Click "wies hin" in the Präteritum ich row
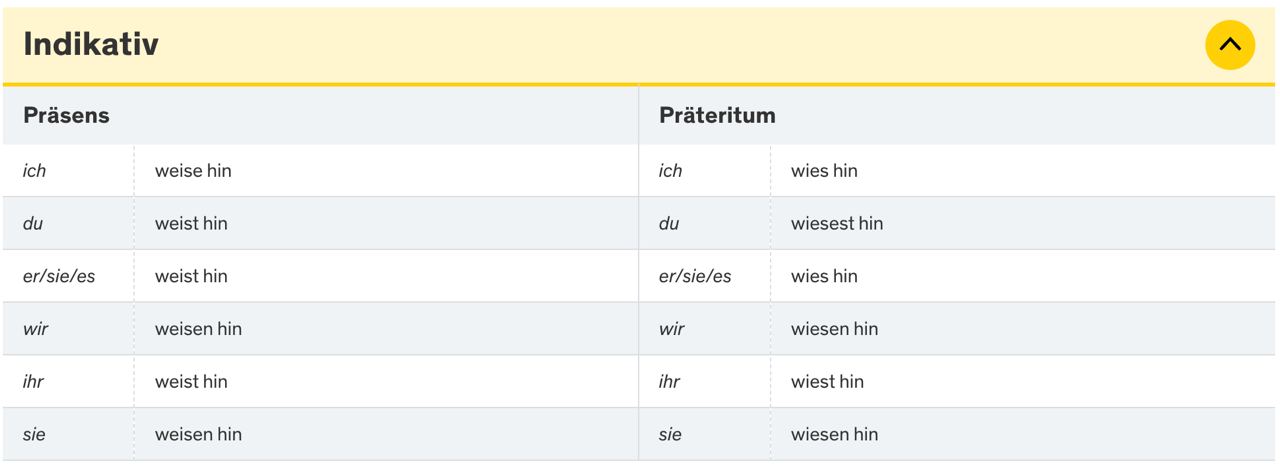Screen dimensions: 1280x467 [x=824, y=171]
